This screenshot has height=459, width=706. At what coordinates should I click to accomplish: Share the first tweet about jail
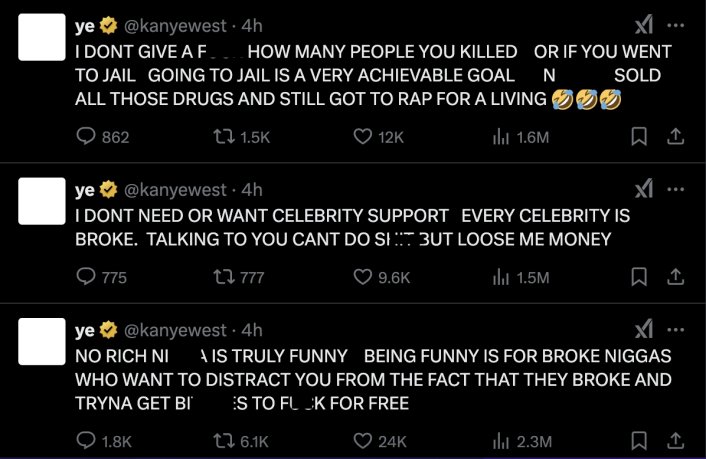point(674,137)
